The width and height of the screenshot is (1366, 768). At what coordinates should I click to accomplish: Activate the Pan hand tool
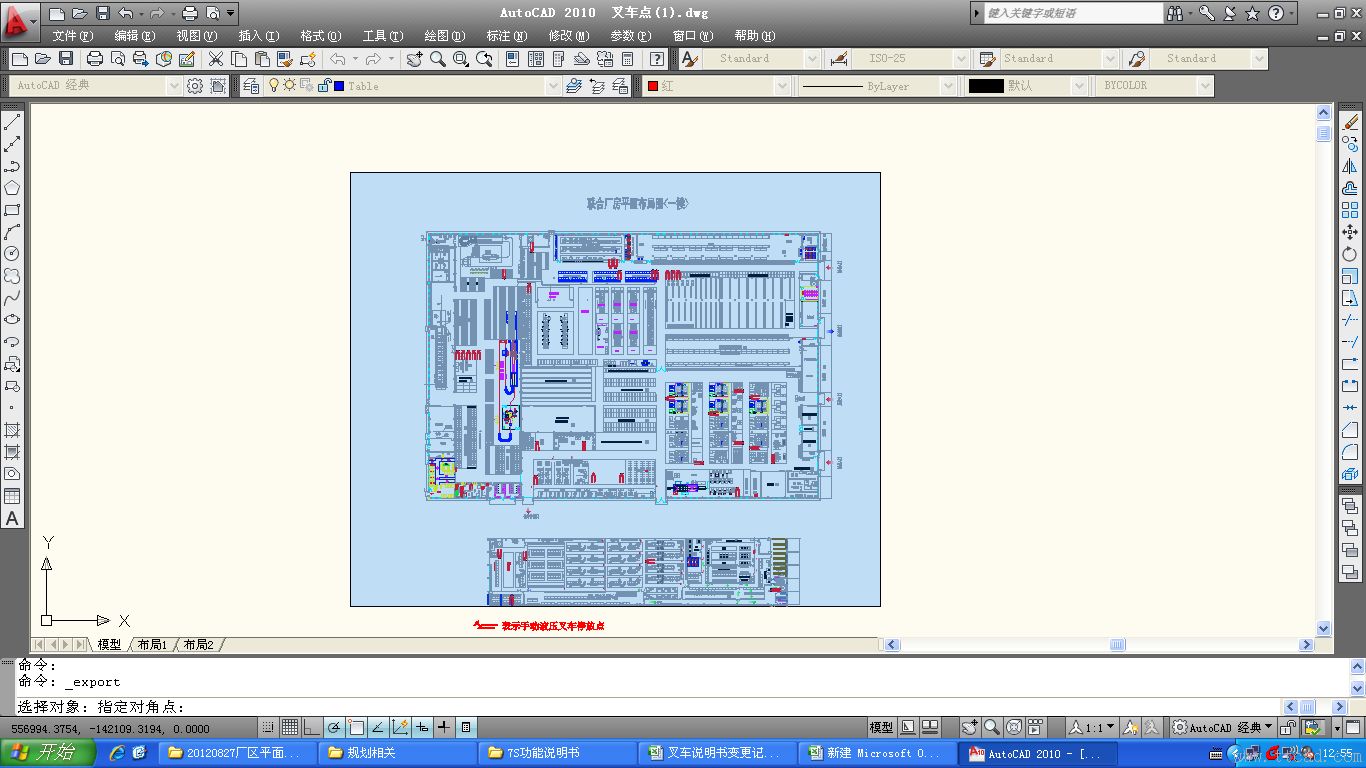point(414,59)
